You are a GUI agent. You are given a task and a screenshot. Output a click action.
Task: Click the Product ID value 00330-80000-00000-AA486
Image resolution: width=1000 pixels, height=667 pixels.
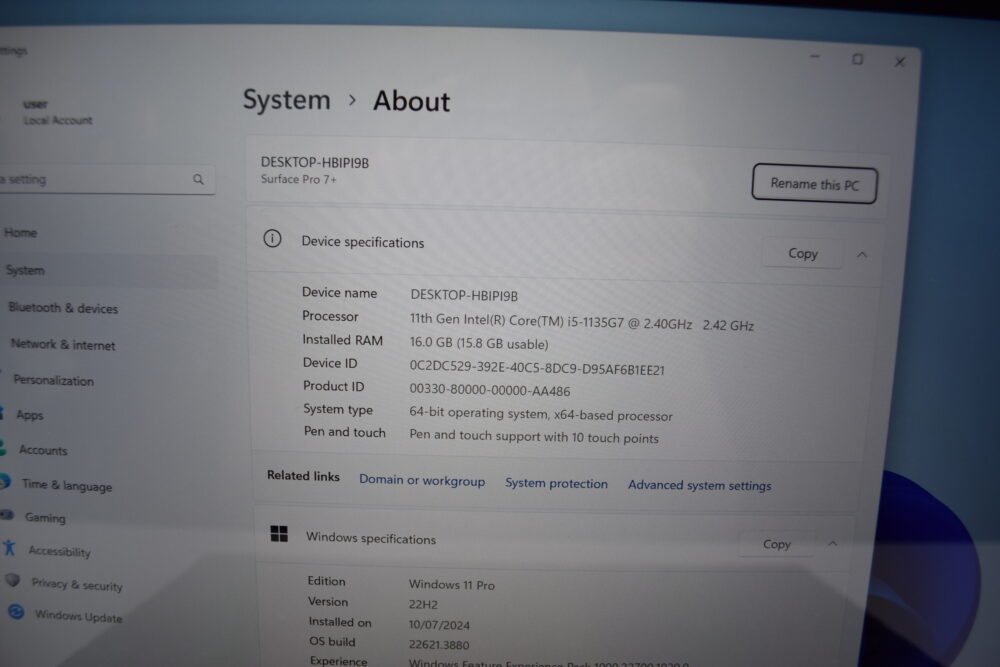point(490,390)
